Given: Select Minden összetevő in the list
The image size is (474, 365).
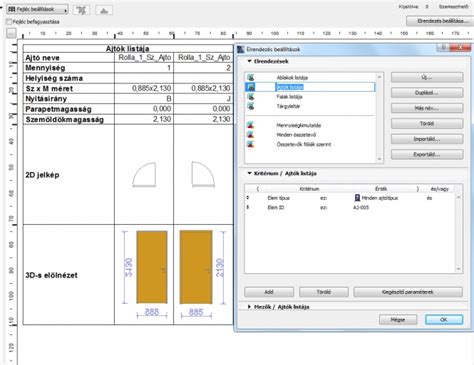Looking at the screenshot, I should click(296, 135).
